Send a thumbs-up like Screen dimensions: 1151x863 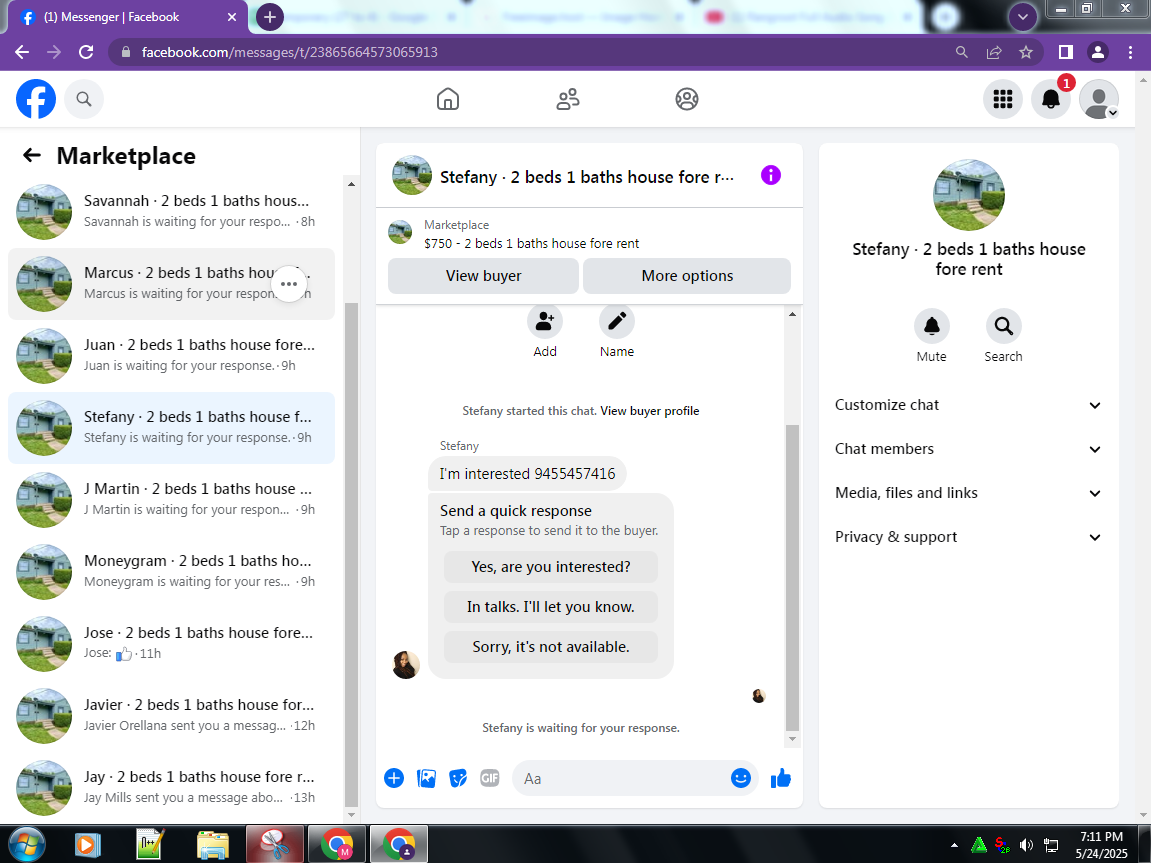coord(781,779)
